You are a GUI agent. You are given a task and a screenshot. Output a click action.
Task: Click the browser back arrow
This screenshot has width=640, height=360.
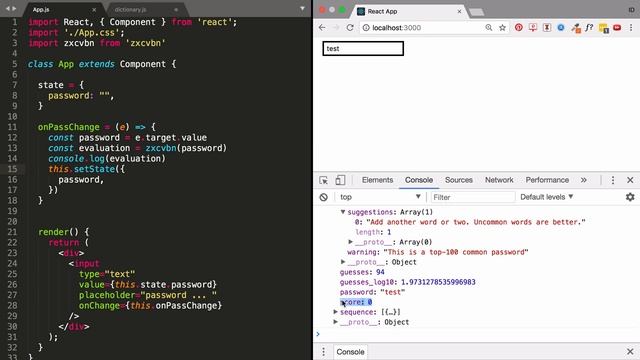[322, 27]
